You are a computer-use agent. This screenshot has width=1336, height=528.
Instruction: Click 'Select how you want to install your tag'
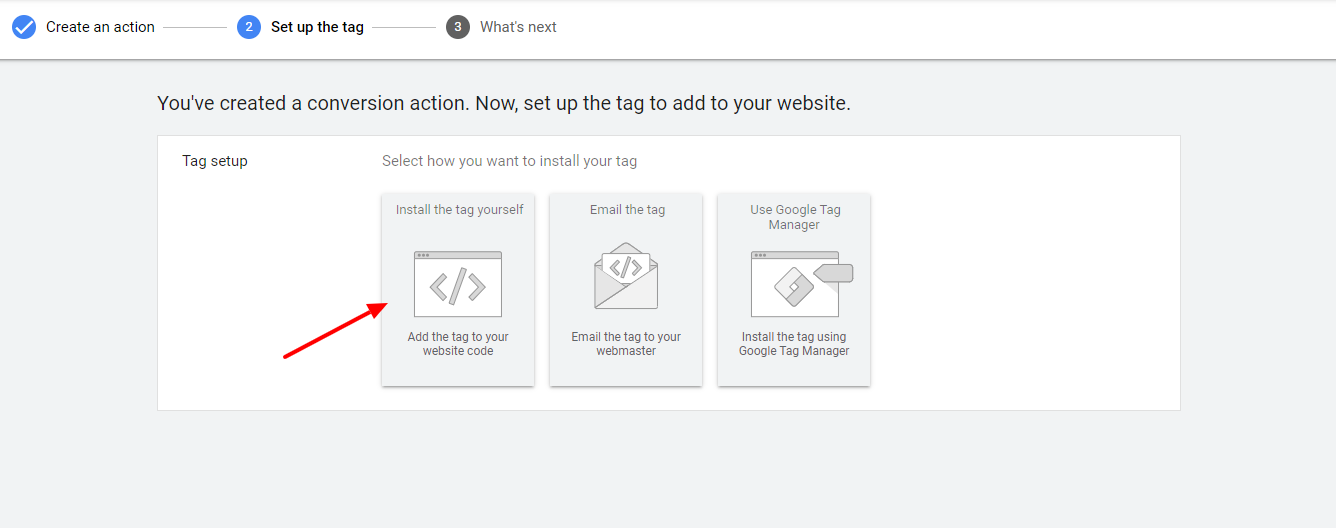[509, 161]
